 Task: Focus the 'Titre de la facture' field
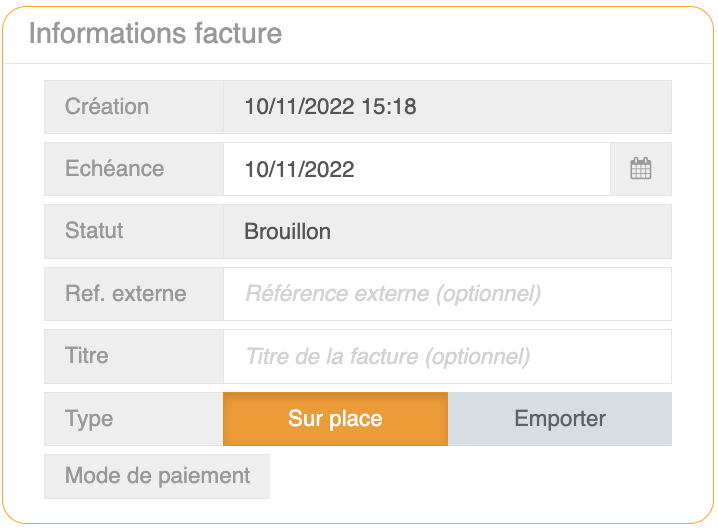[447, 356]
